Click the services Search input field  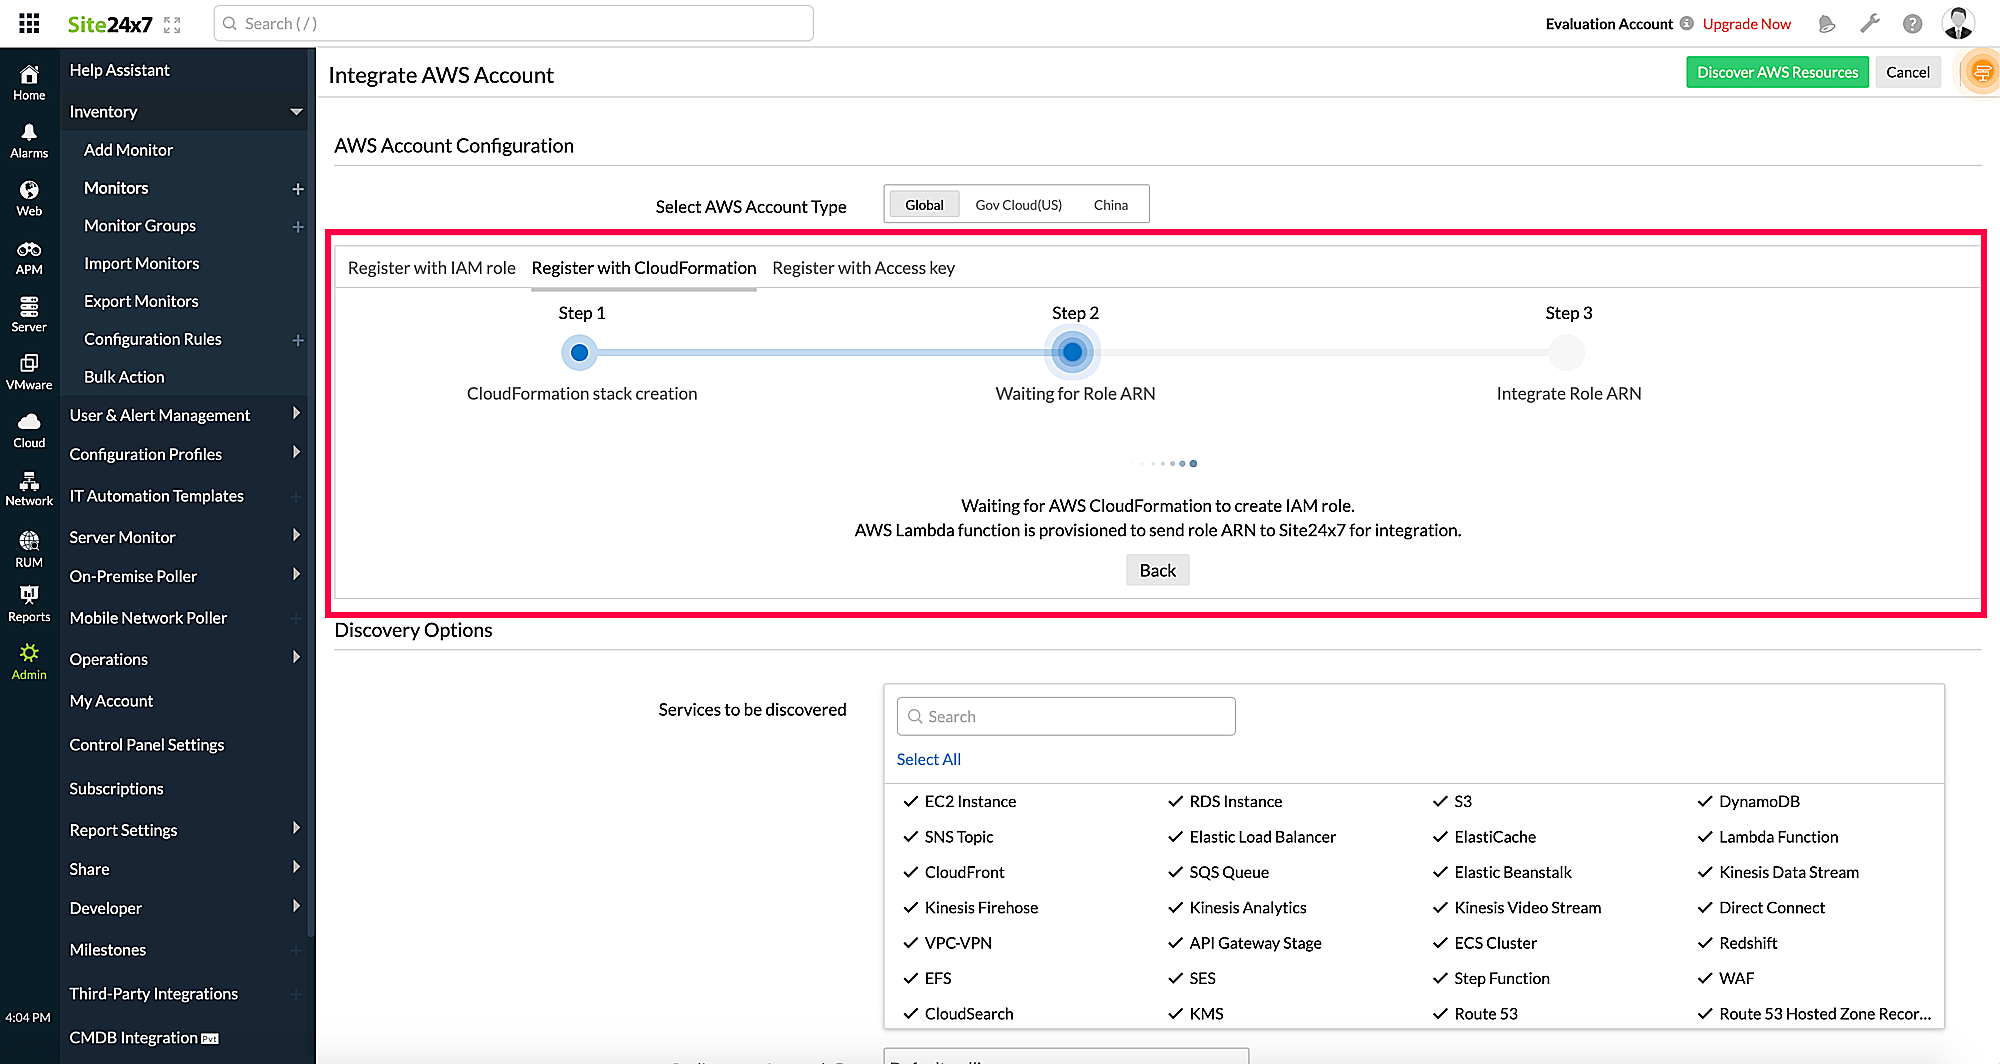tap(1066, 716)
